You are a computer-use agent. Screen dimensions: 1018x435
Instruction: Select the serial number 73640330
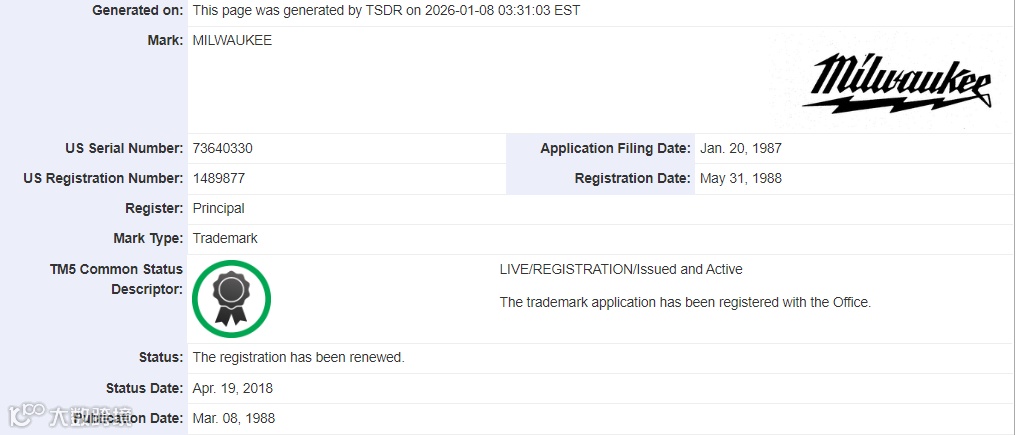tap(222, 148)
